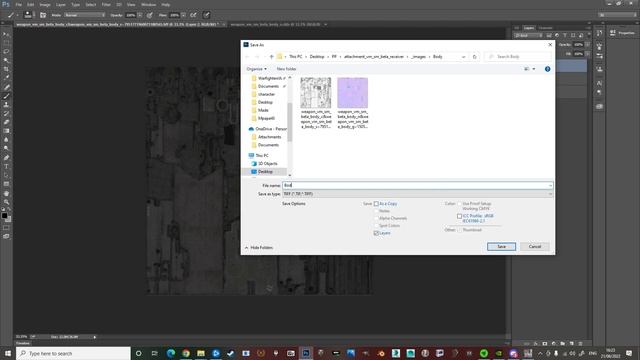
Task: Open the brush settings panel toggle
Action: click(43, 15)
